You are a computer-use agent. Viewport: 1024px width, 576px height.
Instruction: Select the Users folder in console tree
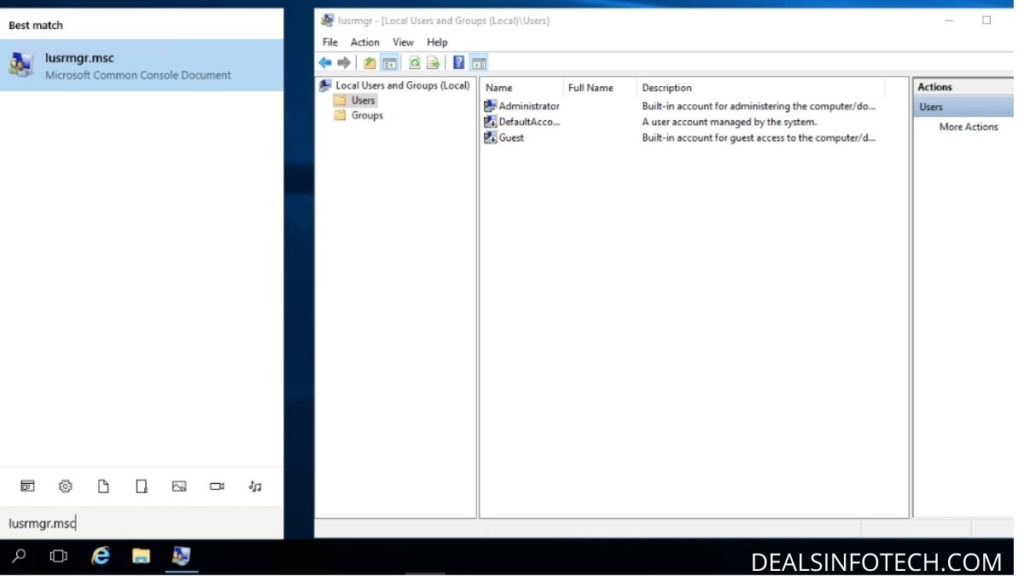coord(362,101)
